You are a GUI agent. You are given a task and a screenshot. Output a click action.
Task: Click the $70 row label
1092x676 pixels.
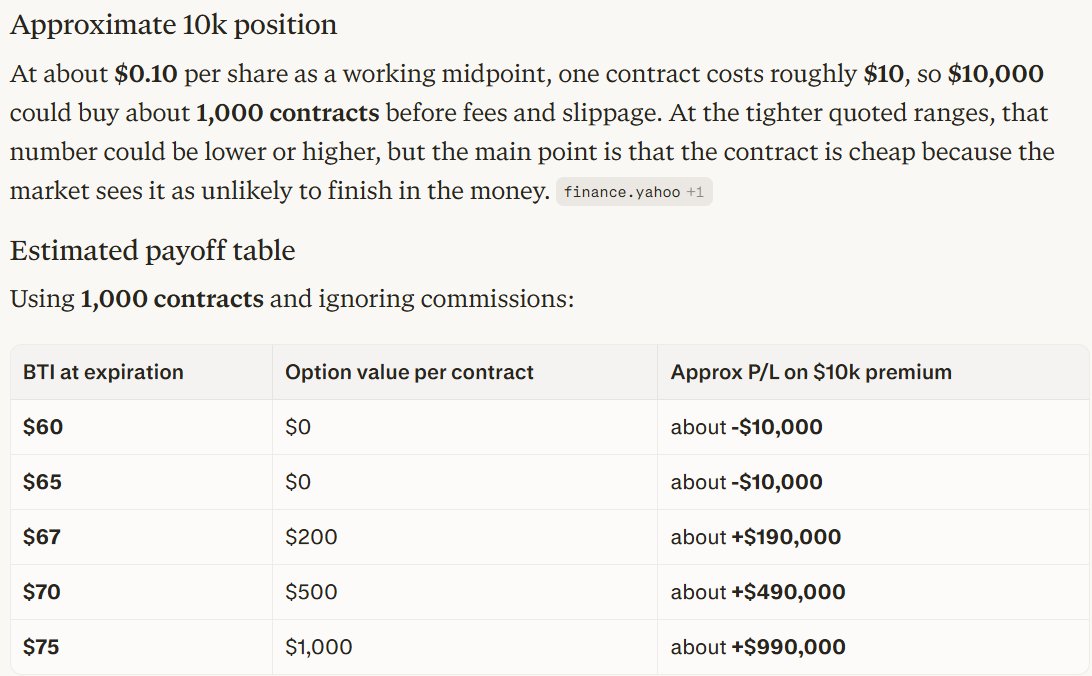coord(42,592)
